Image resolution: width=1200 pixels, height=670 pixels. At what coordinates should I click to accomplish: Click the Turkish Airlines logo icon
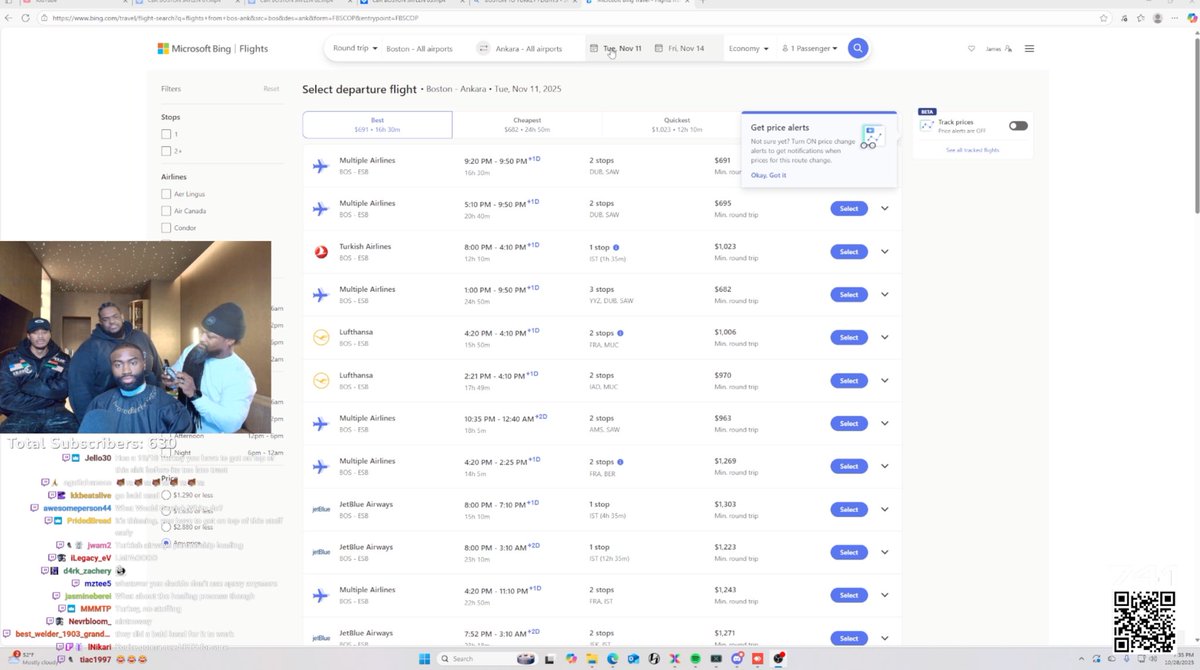click(x=321, y=252)
